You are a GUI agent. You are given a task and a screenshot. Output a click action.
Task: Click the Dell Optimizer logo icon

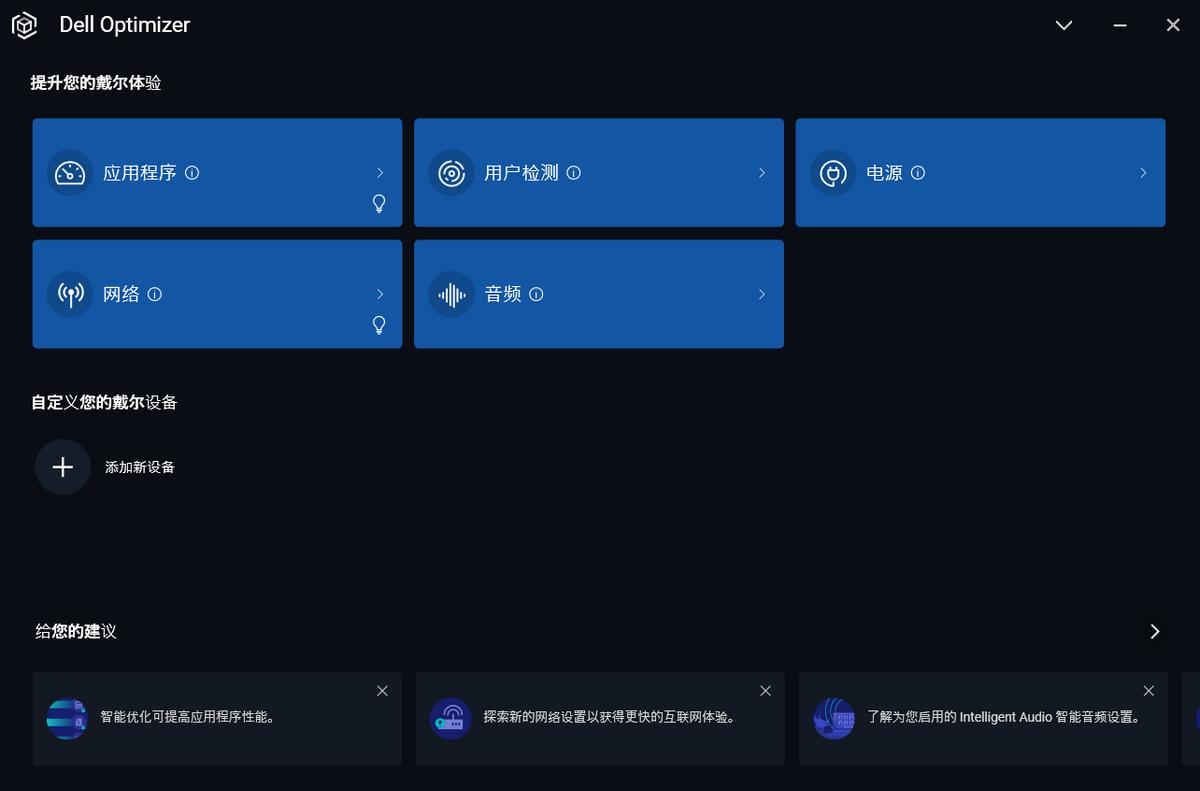point(24,24)
